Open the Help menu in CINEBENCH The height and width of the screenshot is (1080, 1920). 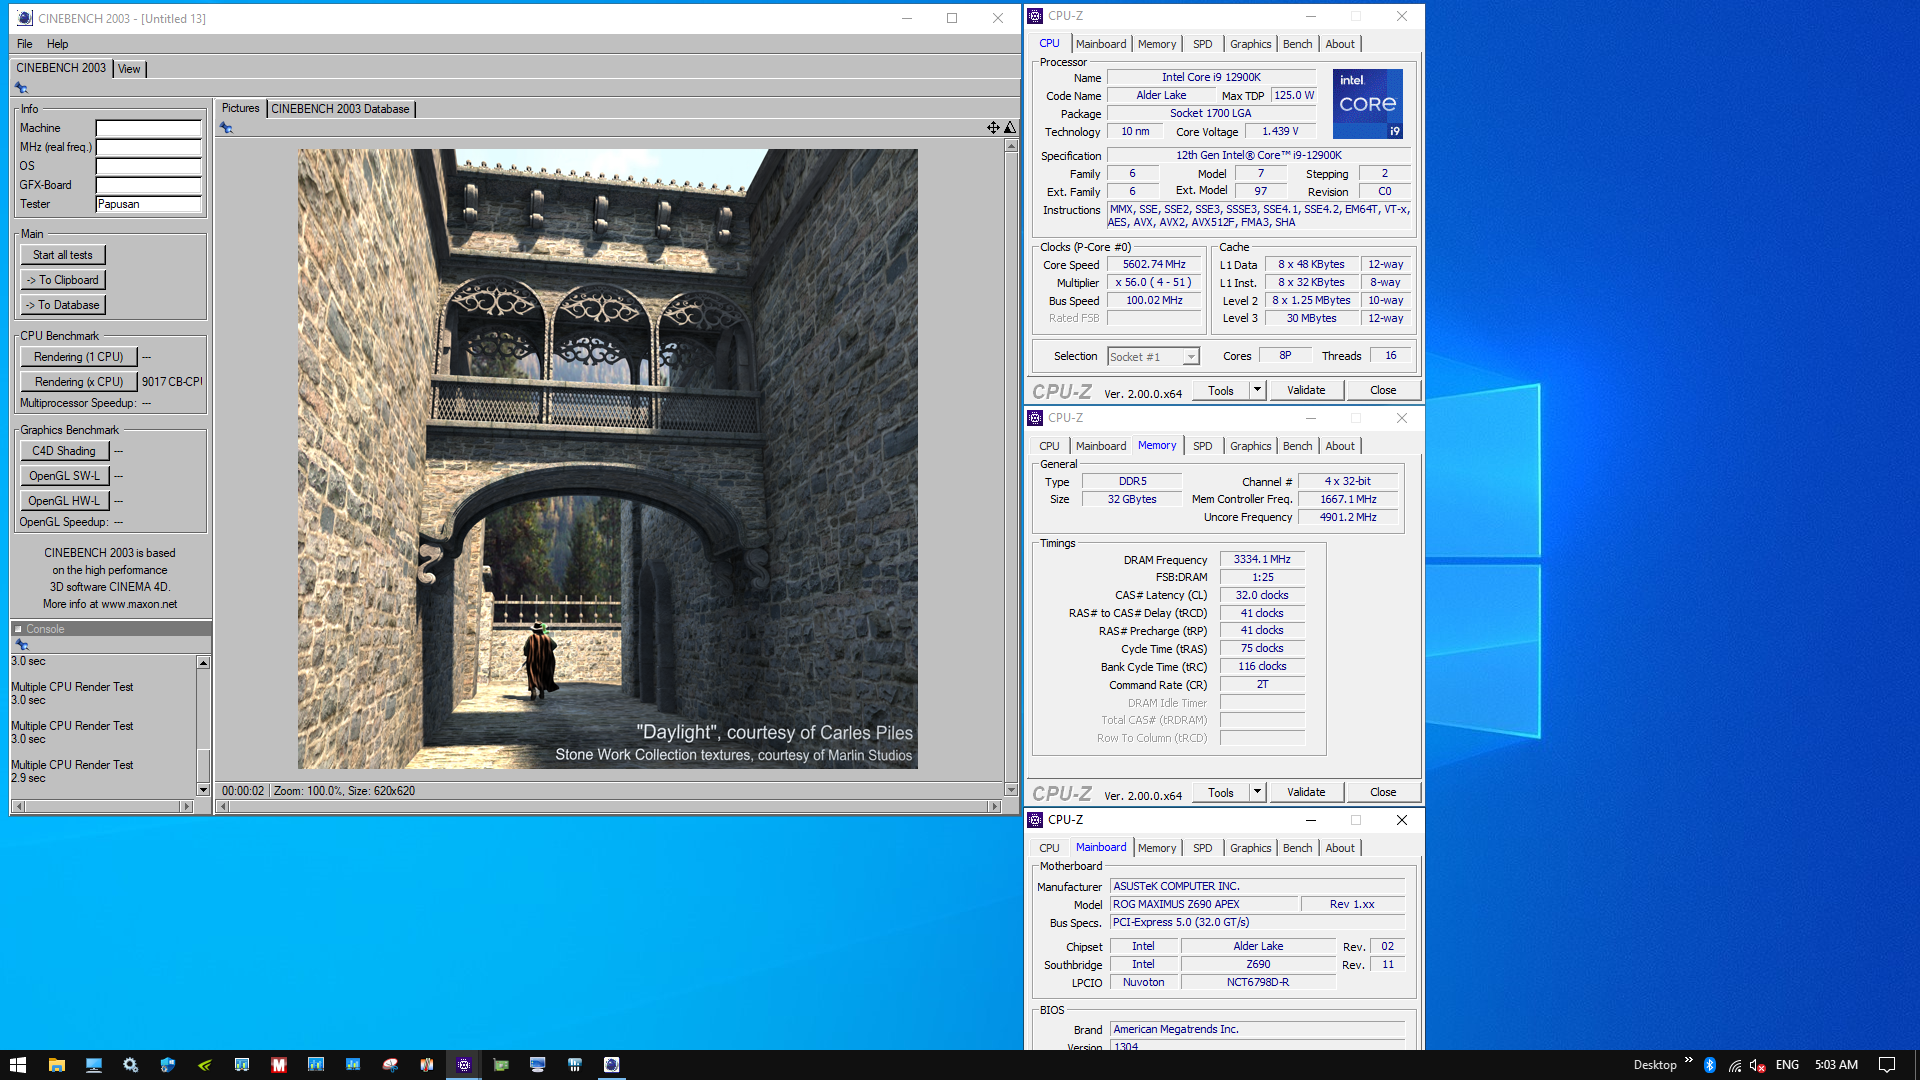pos(57,44)
